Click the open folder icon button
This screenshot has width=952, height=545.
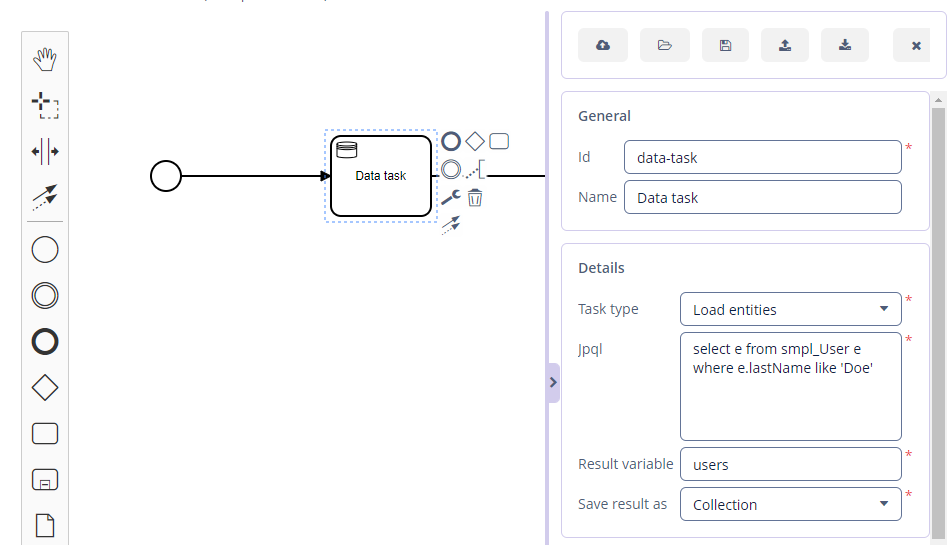tap(664, 45)
